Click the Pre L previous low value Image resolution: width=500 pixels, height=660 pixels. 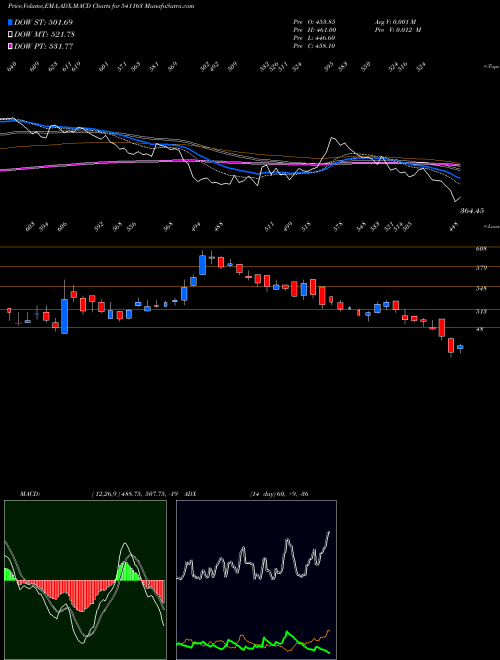point(314,38)
